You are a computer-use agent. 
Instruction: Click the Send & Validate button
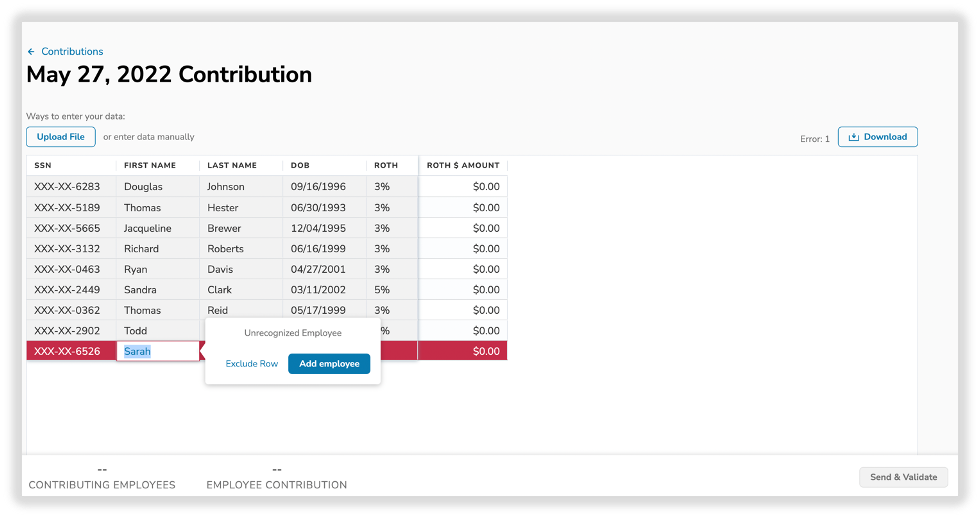(x=903, y=477)
